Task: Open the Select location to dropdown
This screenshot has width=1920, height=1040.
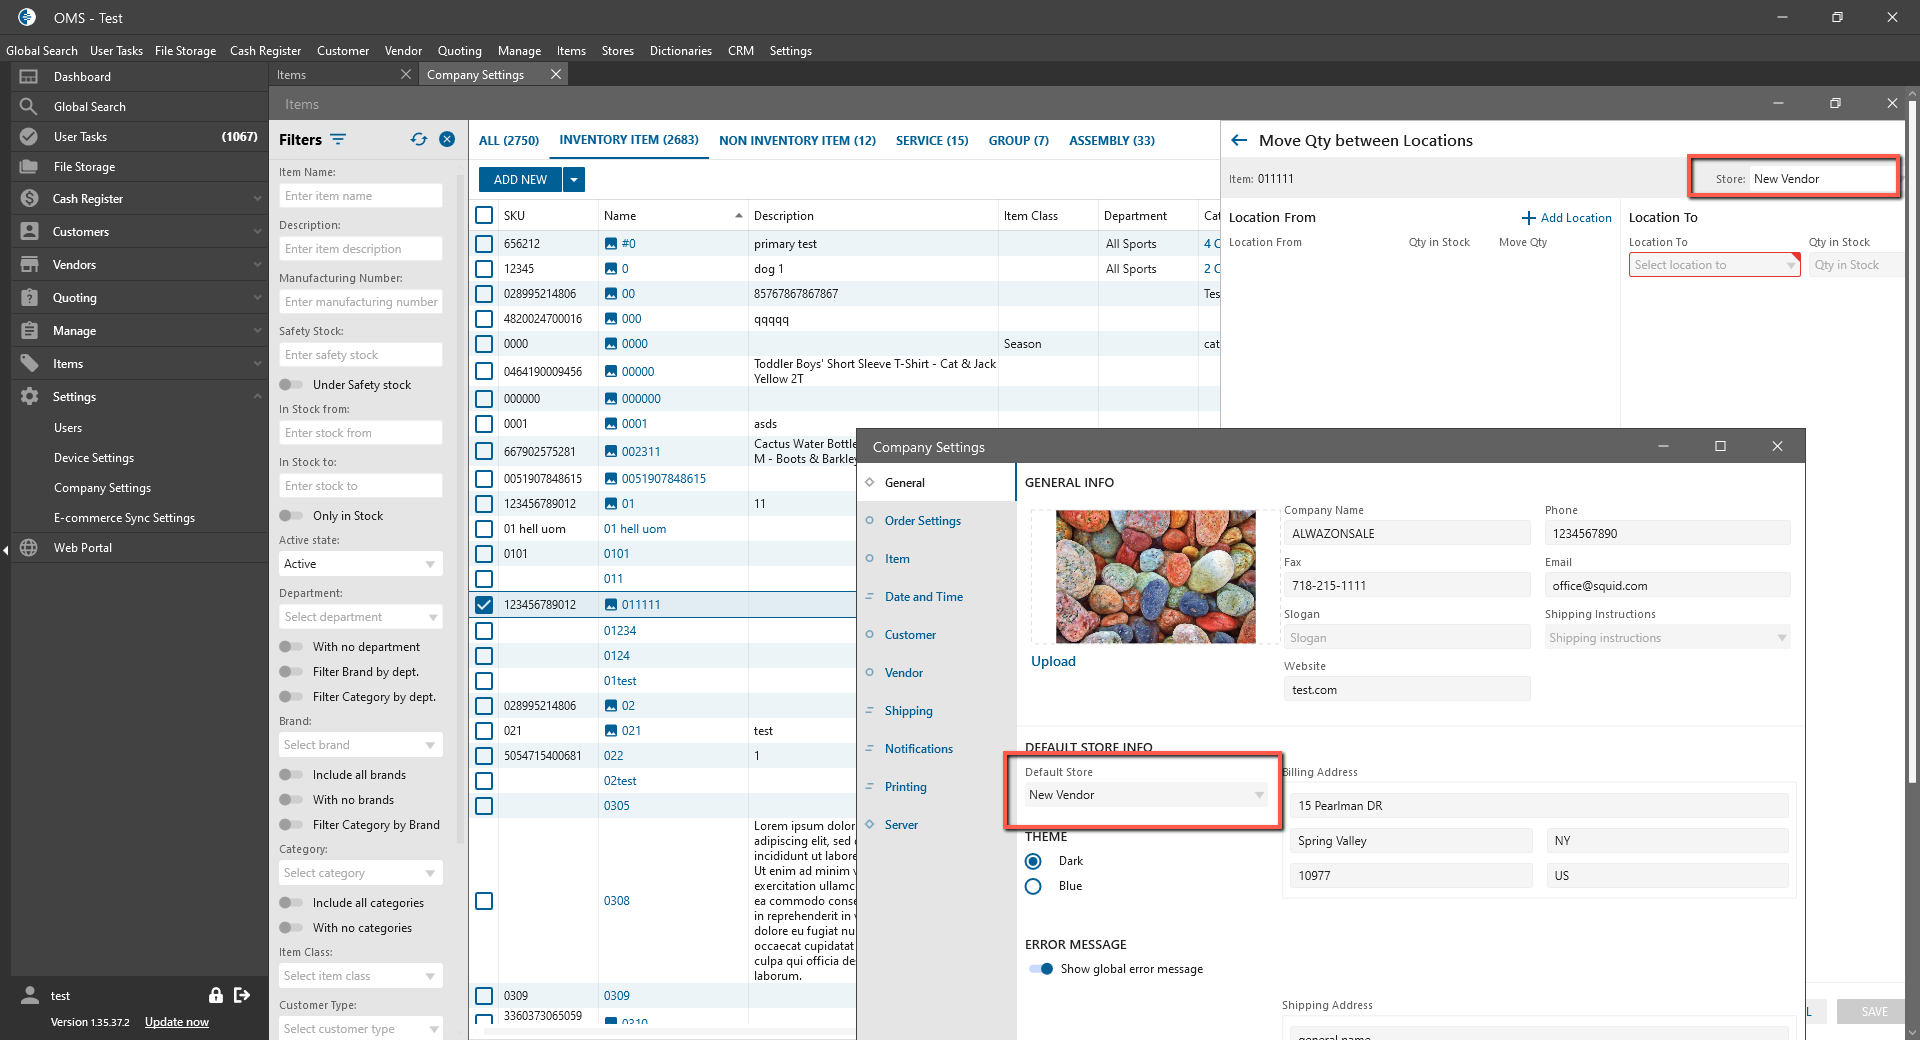Action: pos(1715,265)
